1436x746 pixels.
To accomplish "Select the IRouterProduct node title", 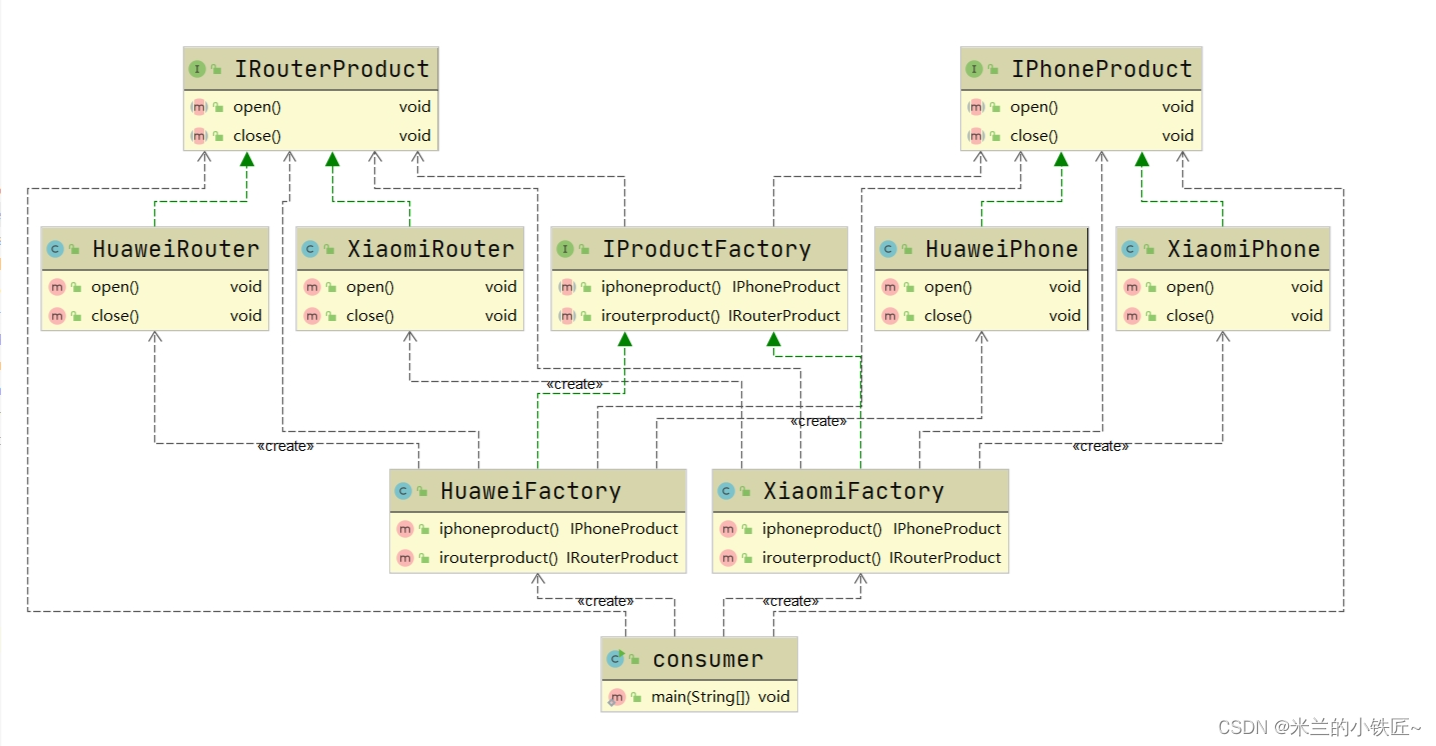I will point(331,69).
